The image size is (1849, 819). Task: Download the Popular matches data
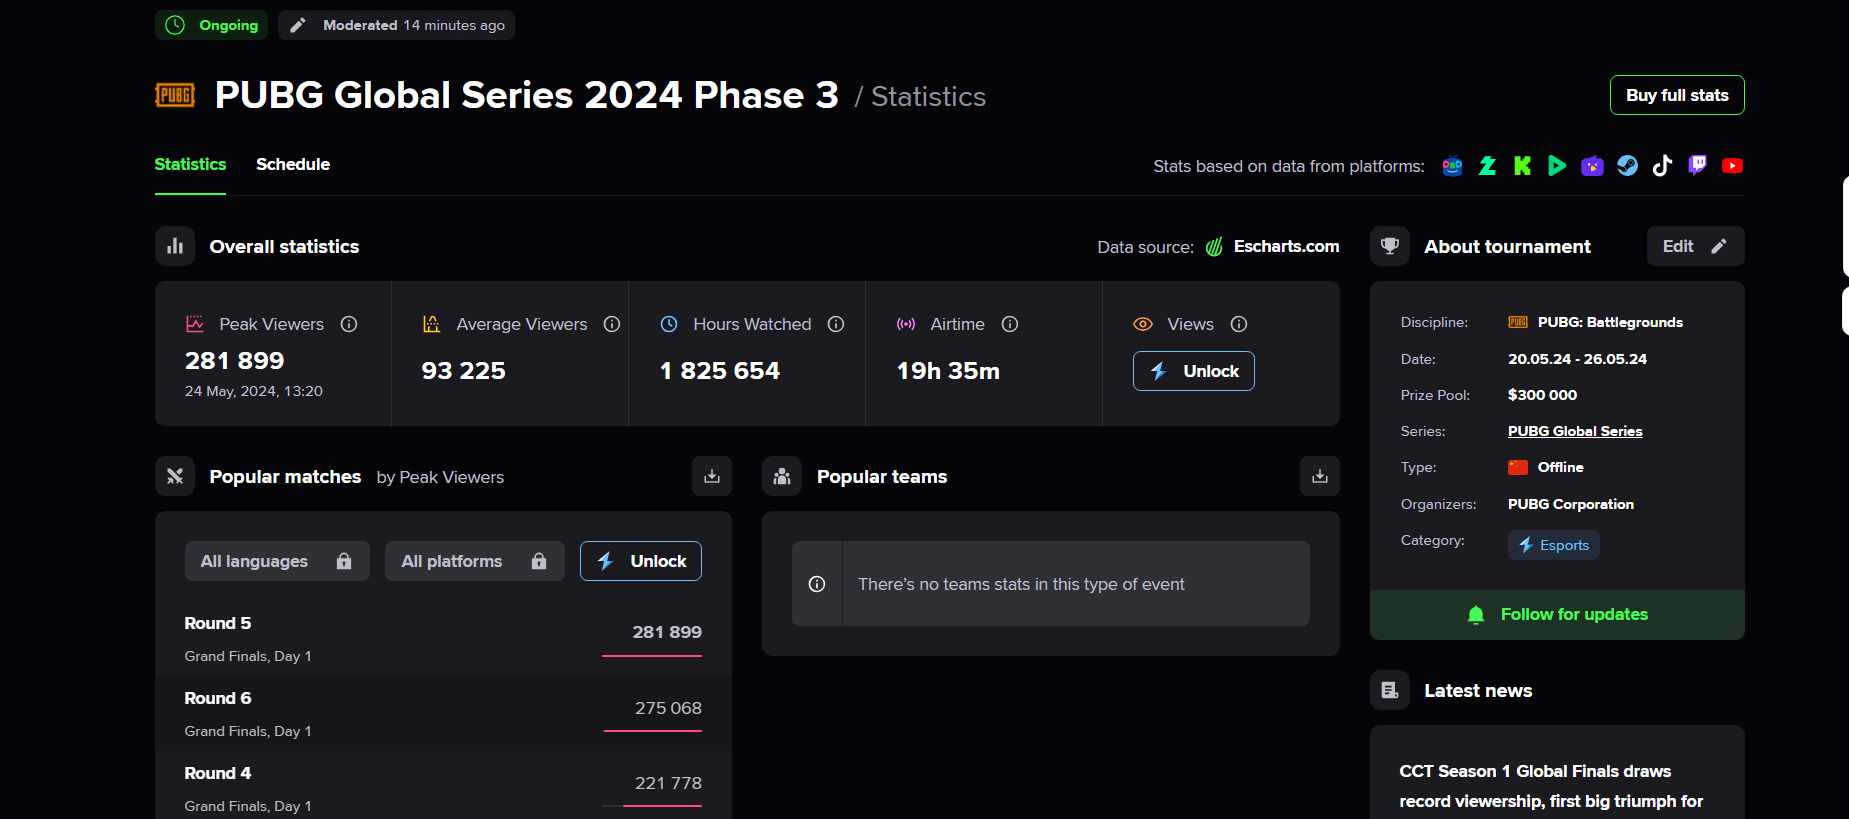coord(712,476)
